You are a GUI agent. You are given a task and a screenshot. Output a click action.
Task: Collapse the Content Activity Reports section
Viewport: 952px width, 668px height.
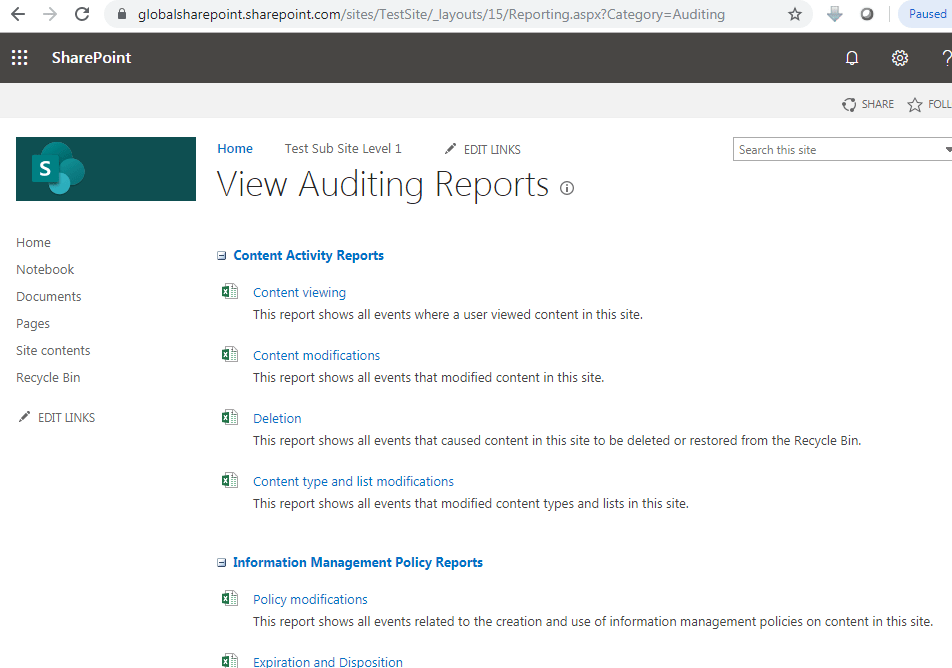coord(222,256)
